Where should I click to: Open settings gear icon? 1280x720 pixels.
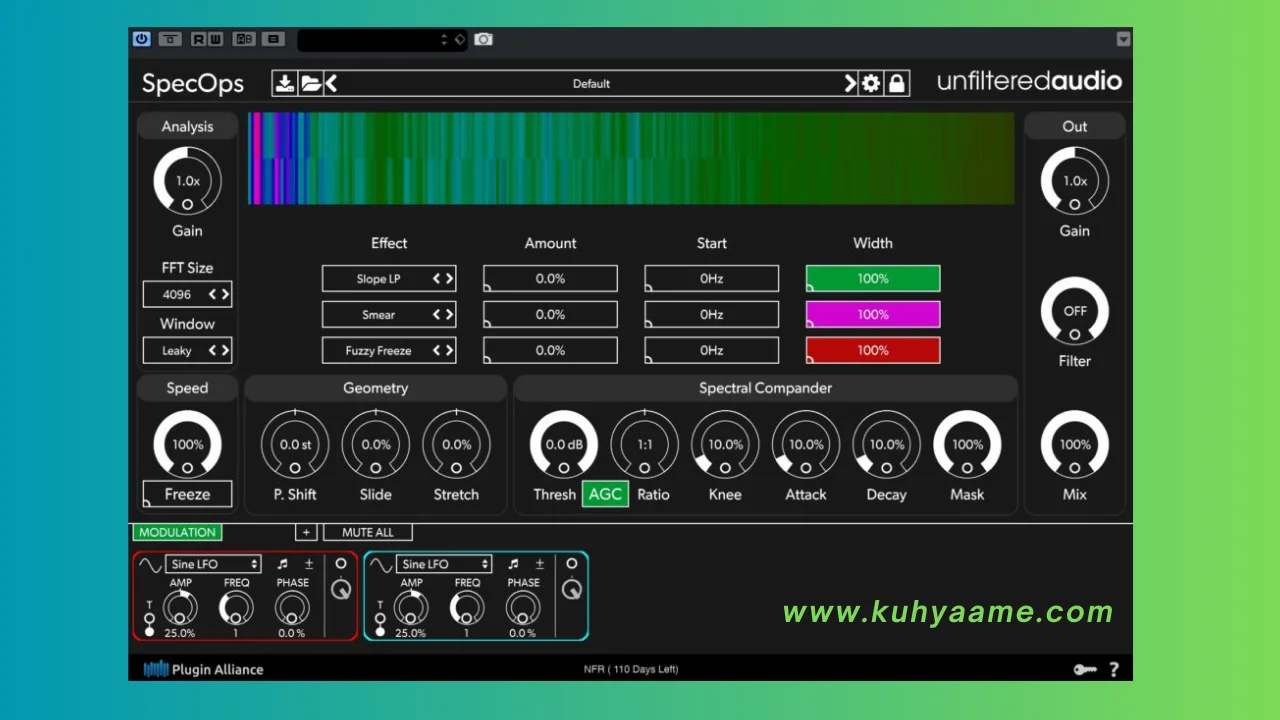[871, 83]
